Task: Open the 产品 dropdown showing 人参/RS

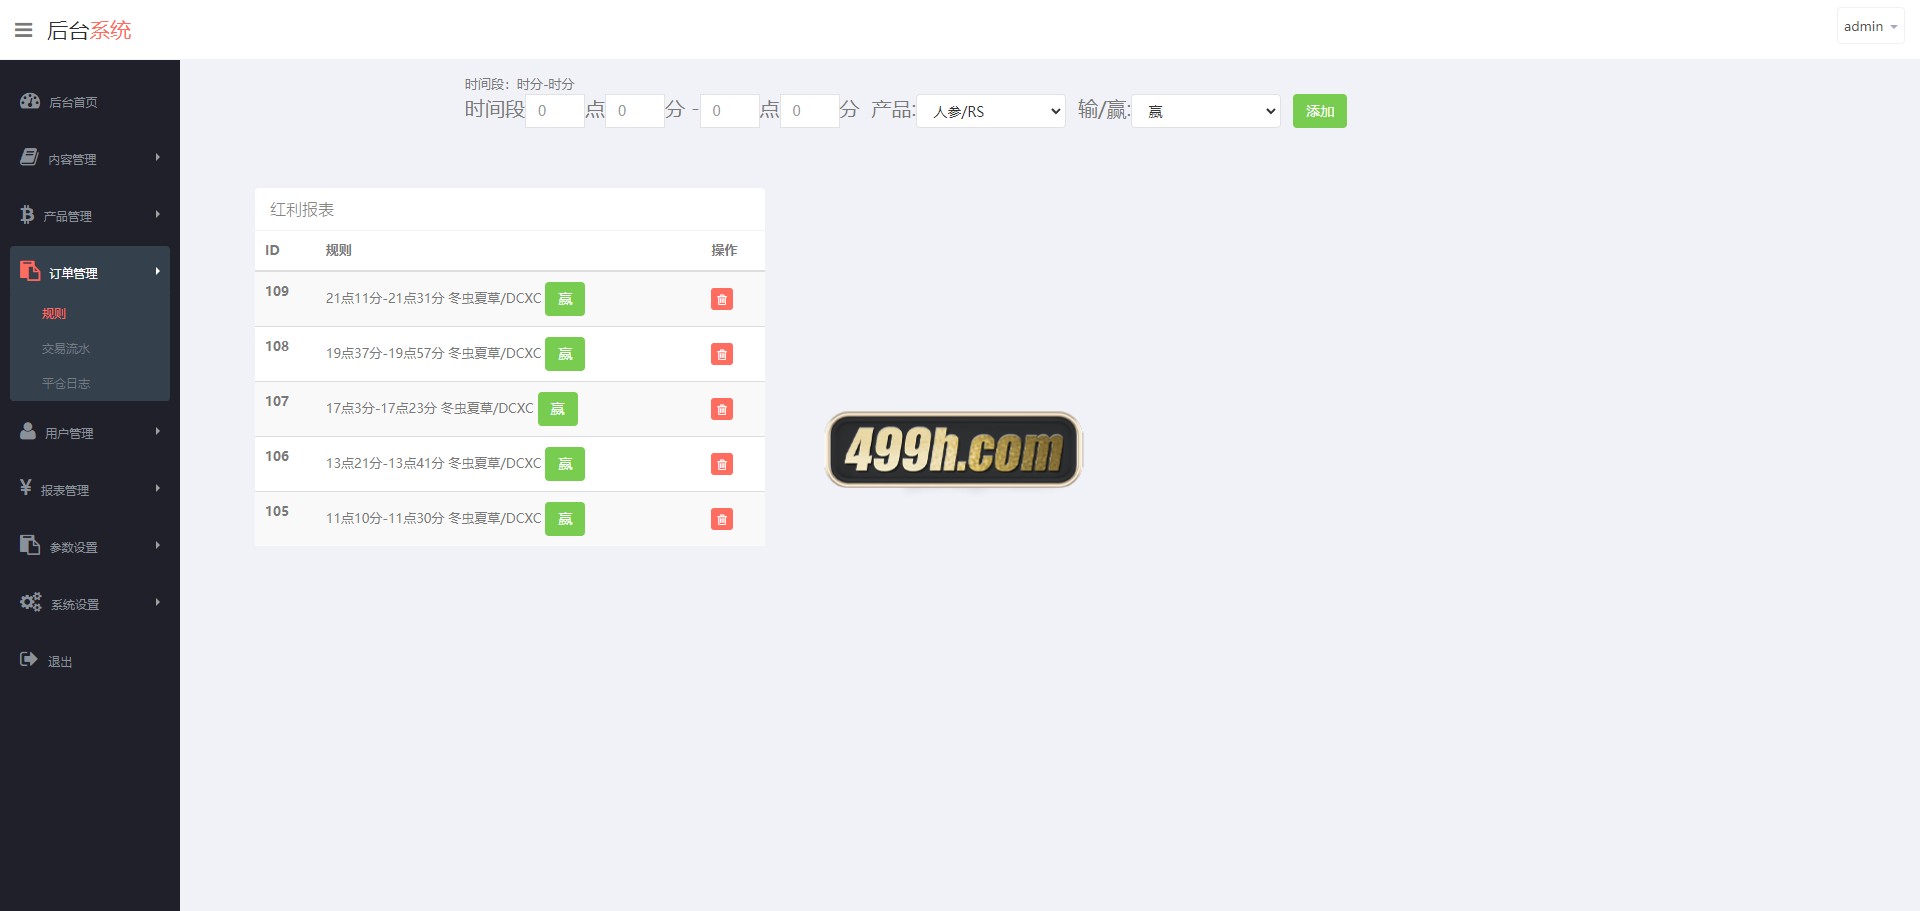Action: [991, 111]
